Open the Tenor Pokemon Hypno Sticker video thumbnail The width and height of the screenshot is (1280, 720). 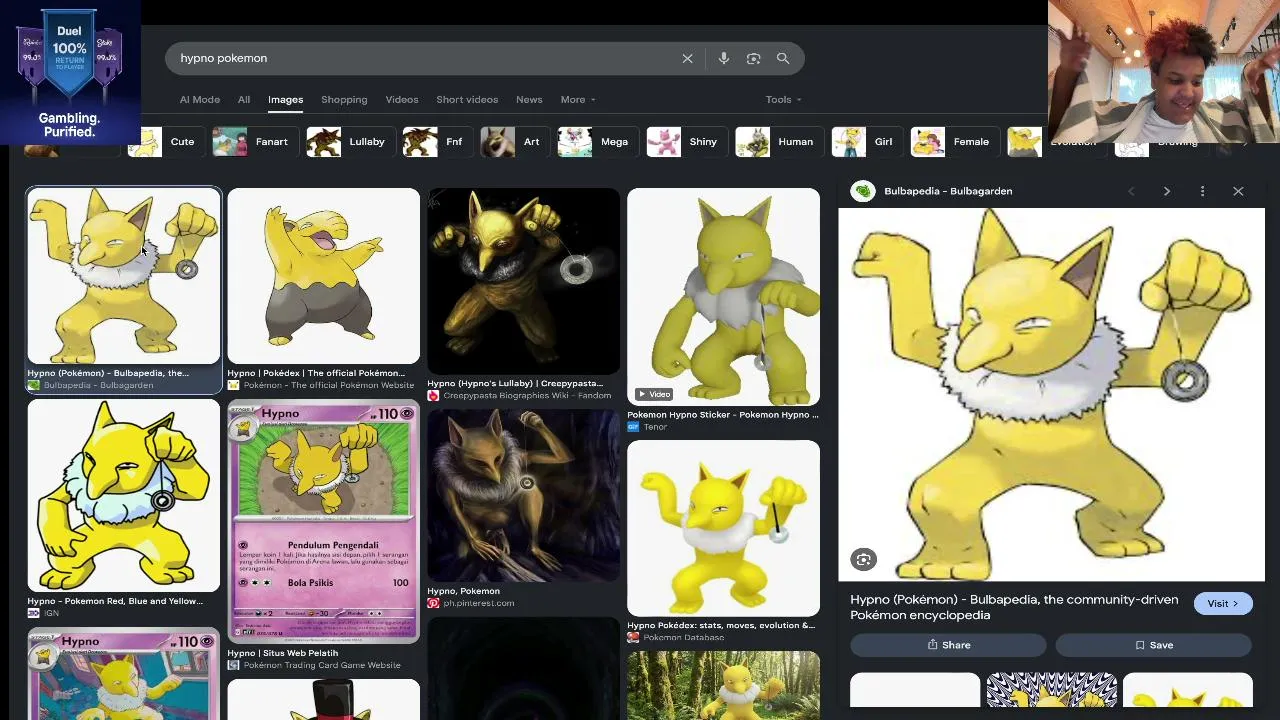pos(724,297)
